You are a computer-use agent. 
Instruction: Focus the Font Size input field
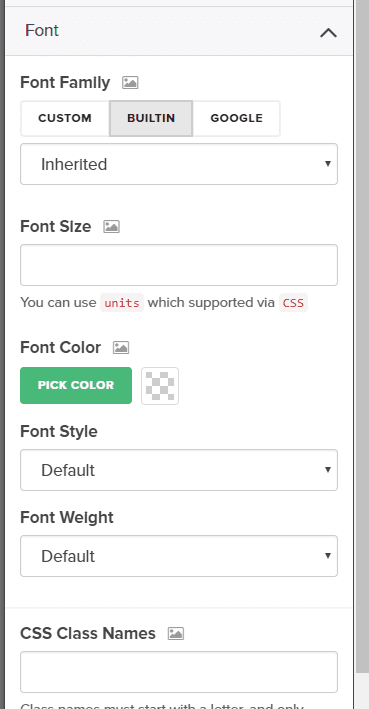[x=179, y=265]
